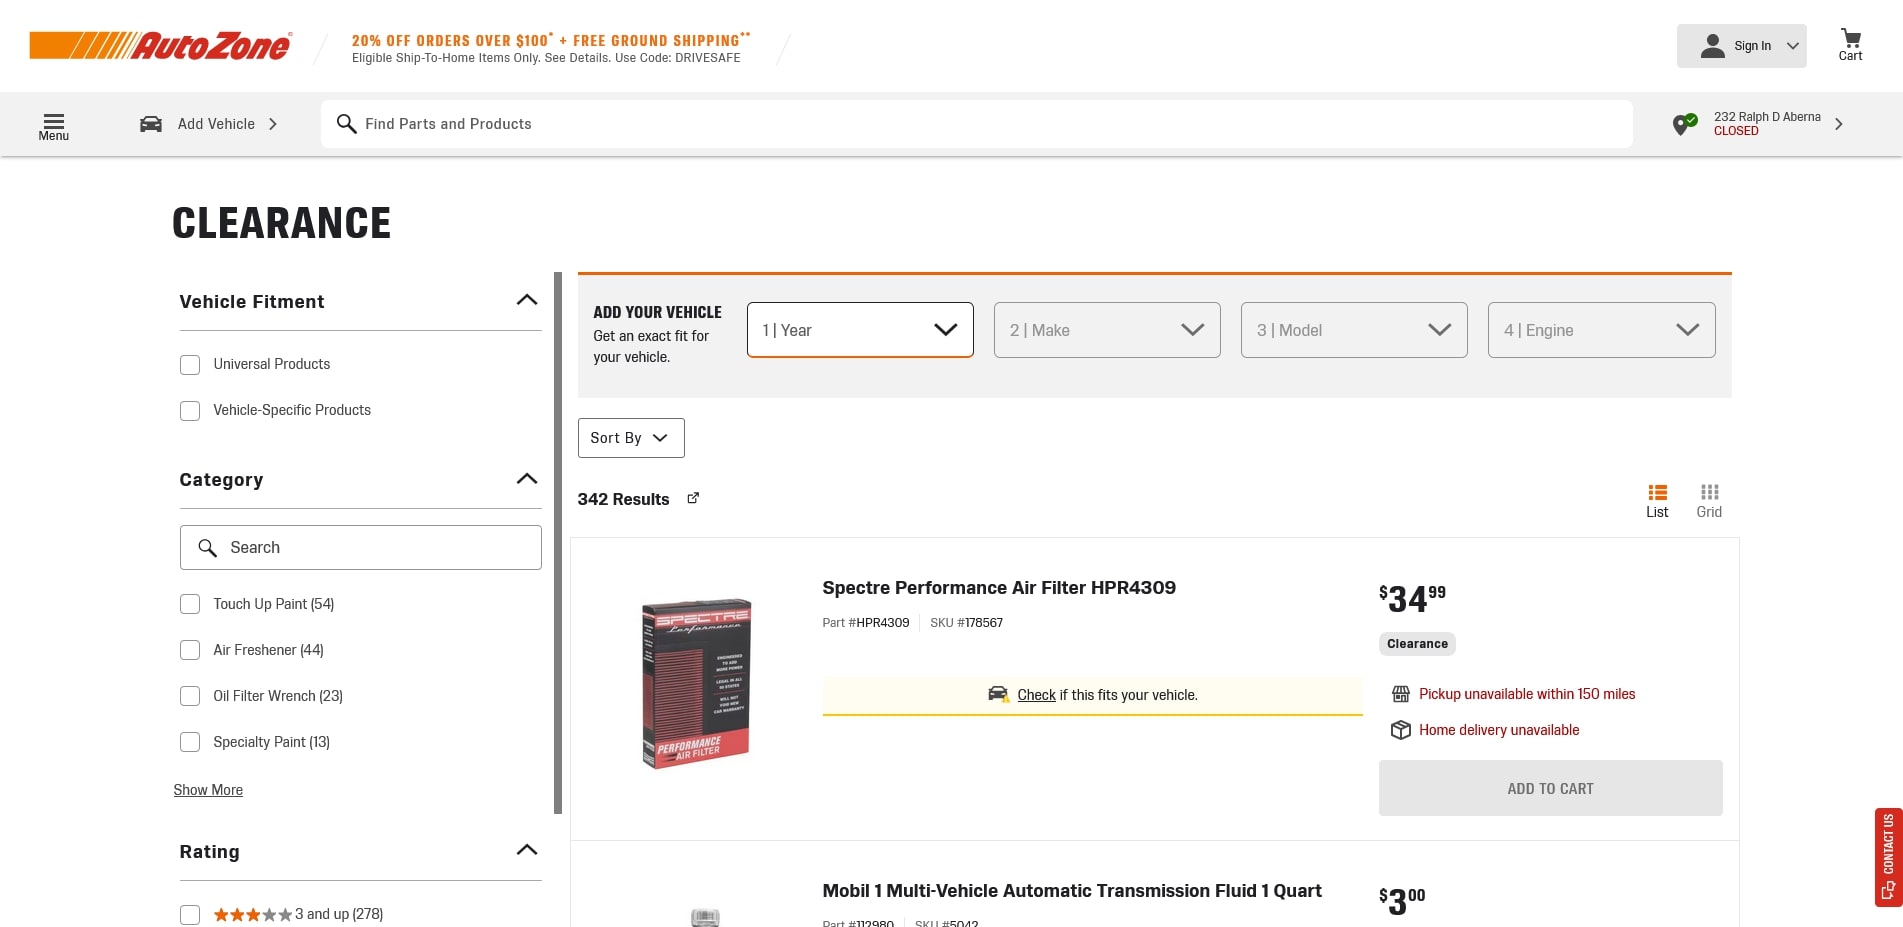Image resolution: width=1903 pixels, height=927 pixels.
Task: Open the Sign In account menu
Action: point(1741,46)
